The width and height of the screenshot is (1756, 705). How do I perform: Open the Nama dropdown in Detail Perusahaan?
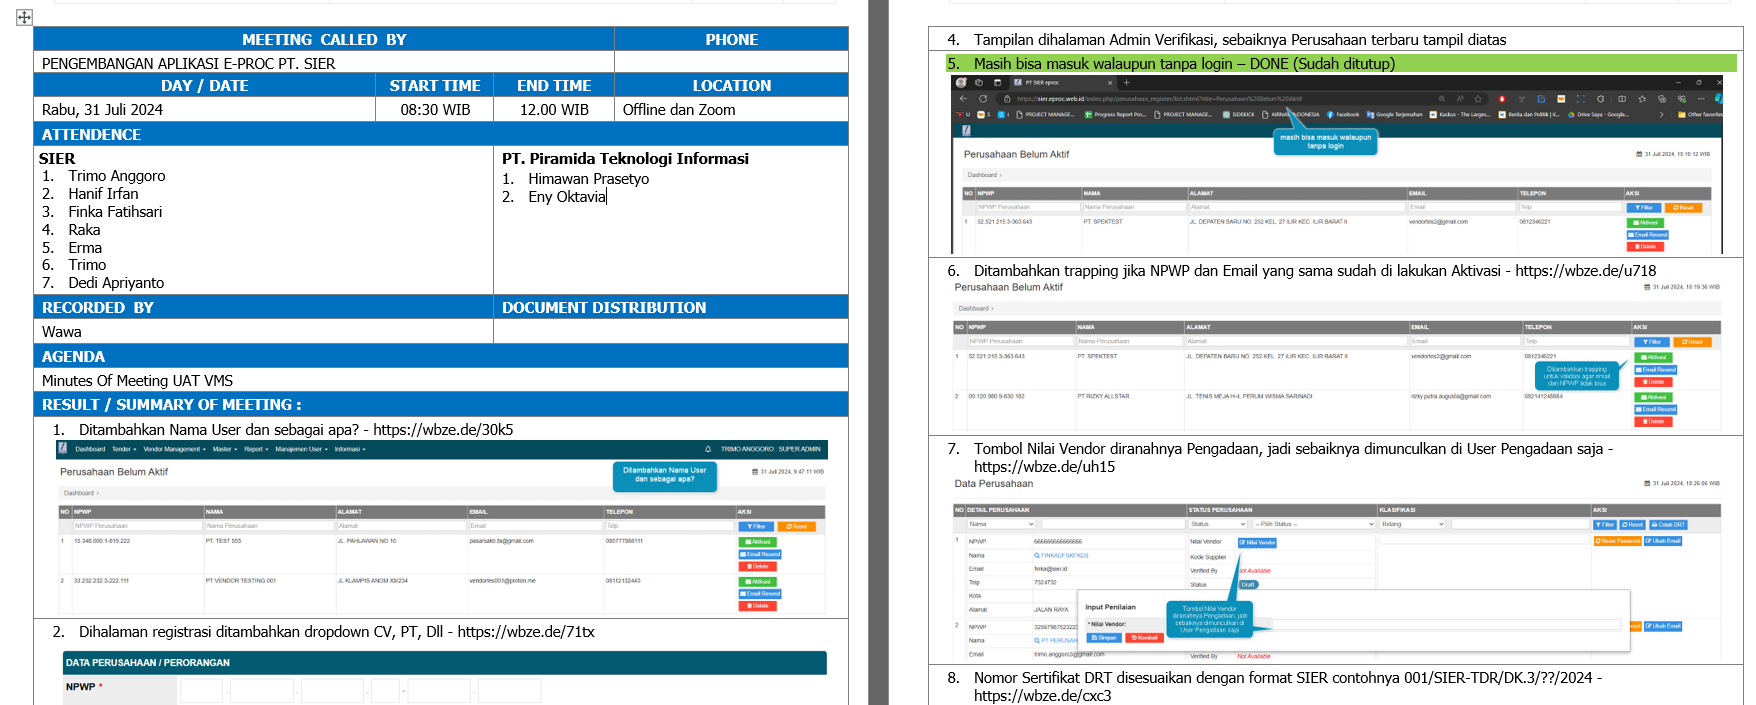(x=1001, y=524)
